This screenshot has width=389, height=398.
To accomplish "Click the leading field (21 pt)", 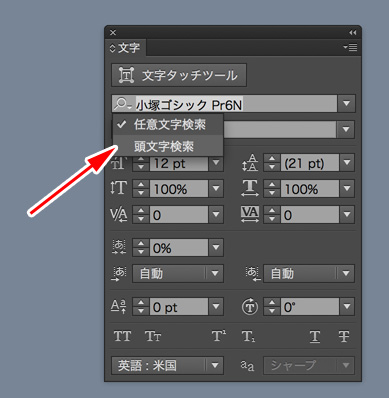I will pyautogui.click(x=310, y=163).
